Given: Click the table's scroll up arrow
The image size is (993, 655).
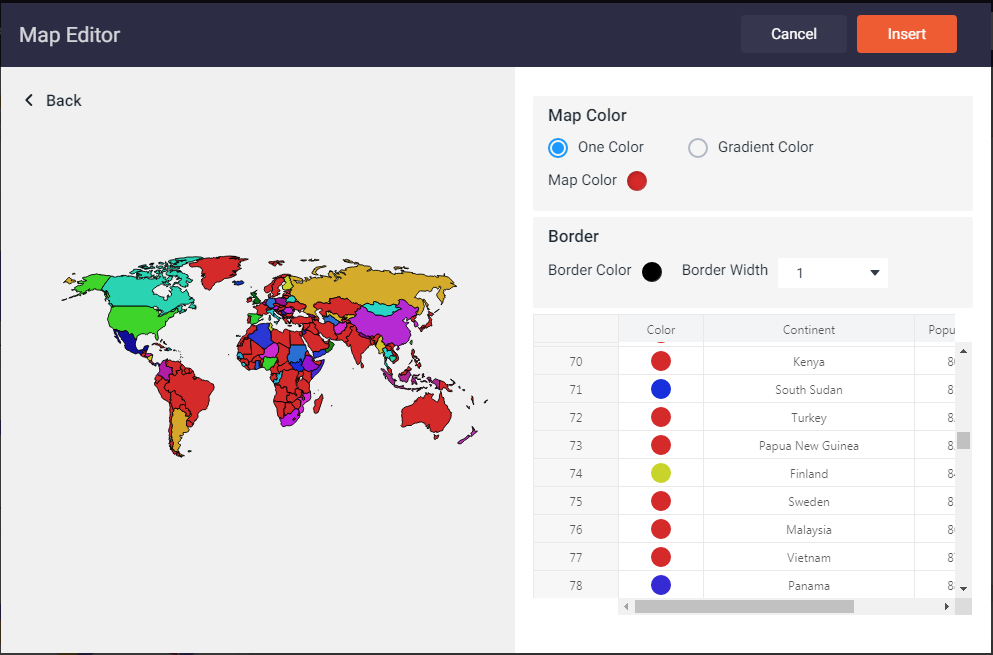Looking at the screenshot, I should pyautogui.click(x=963, y=351).
